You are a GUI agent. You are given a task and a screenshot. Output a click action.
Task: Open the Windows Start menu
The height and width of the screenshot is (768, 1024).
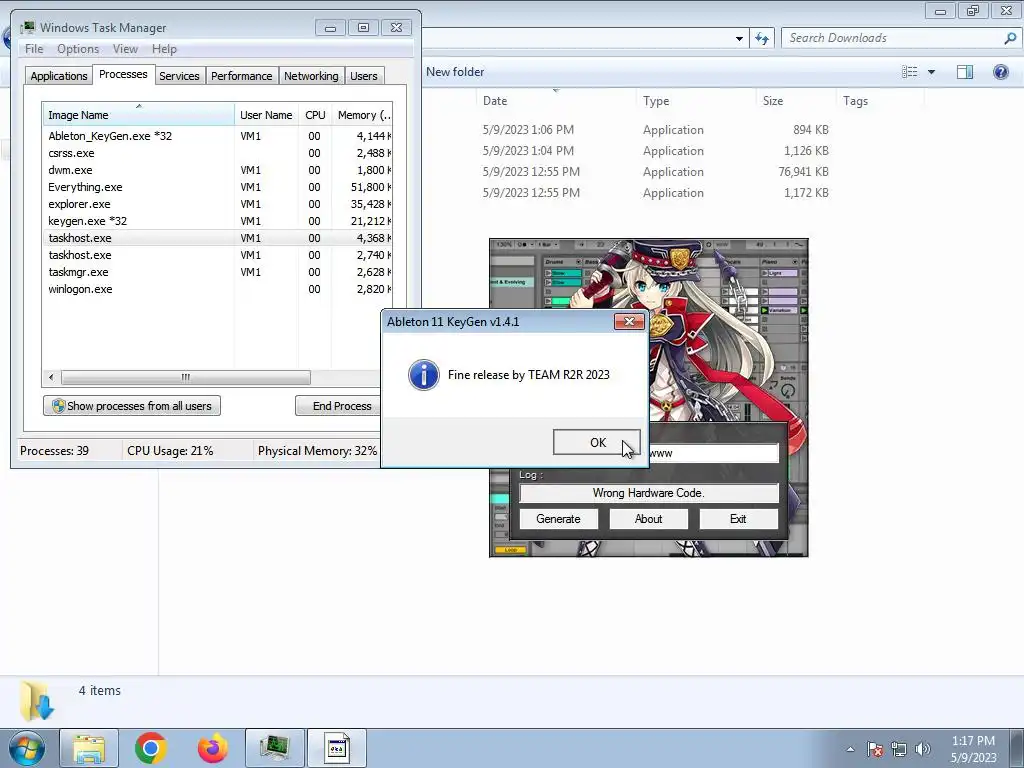(x=27, y=748)
